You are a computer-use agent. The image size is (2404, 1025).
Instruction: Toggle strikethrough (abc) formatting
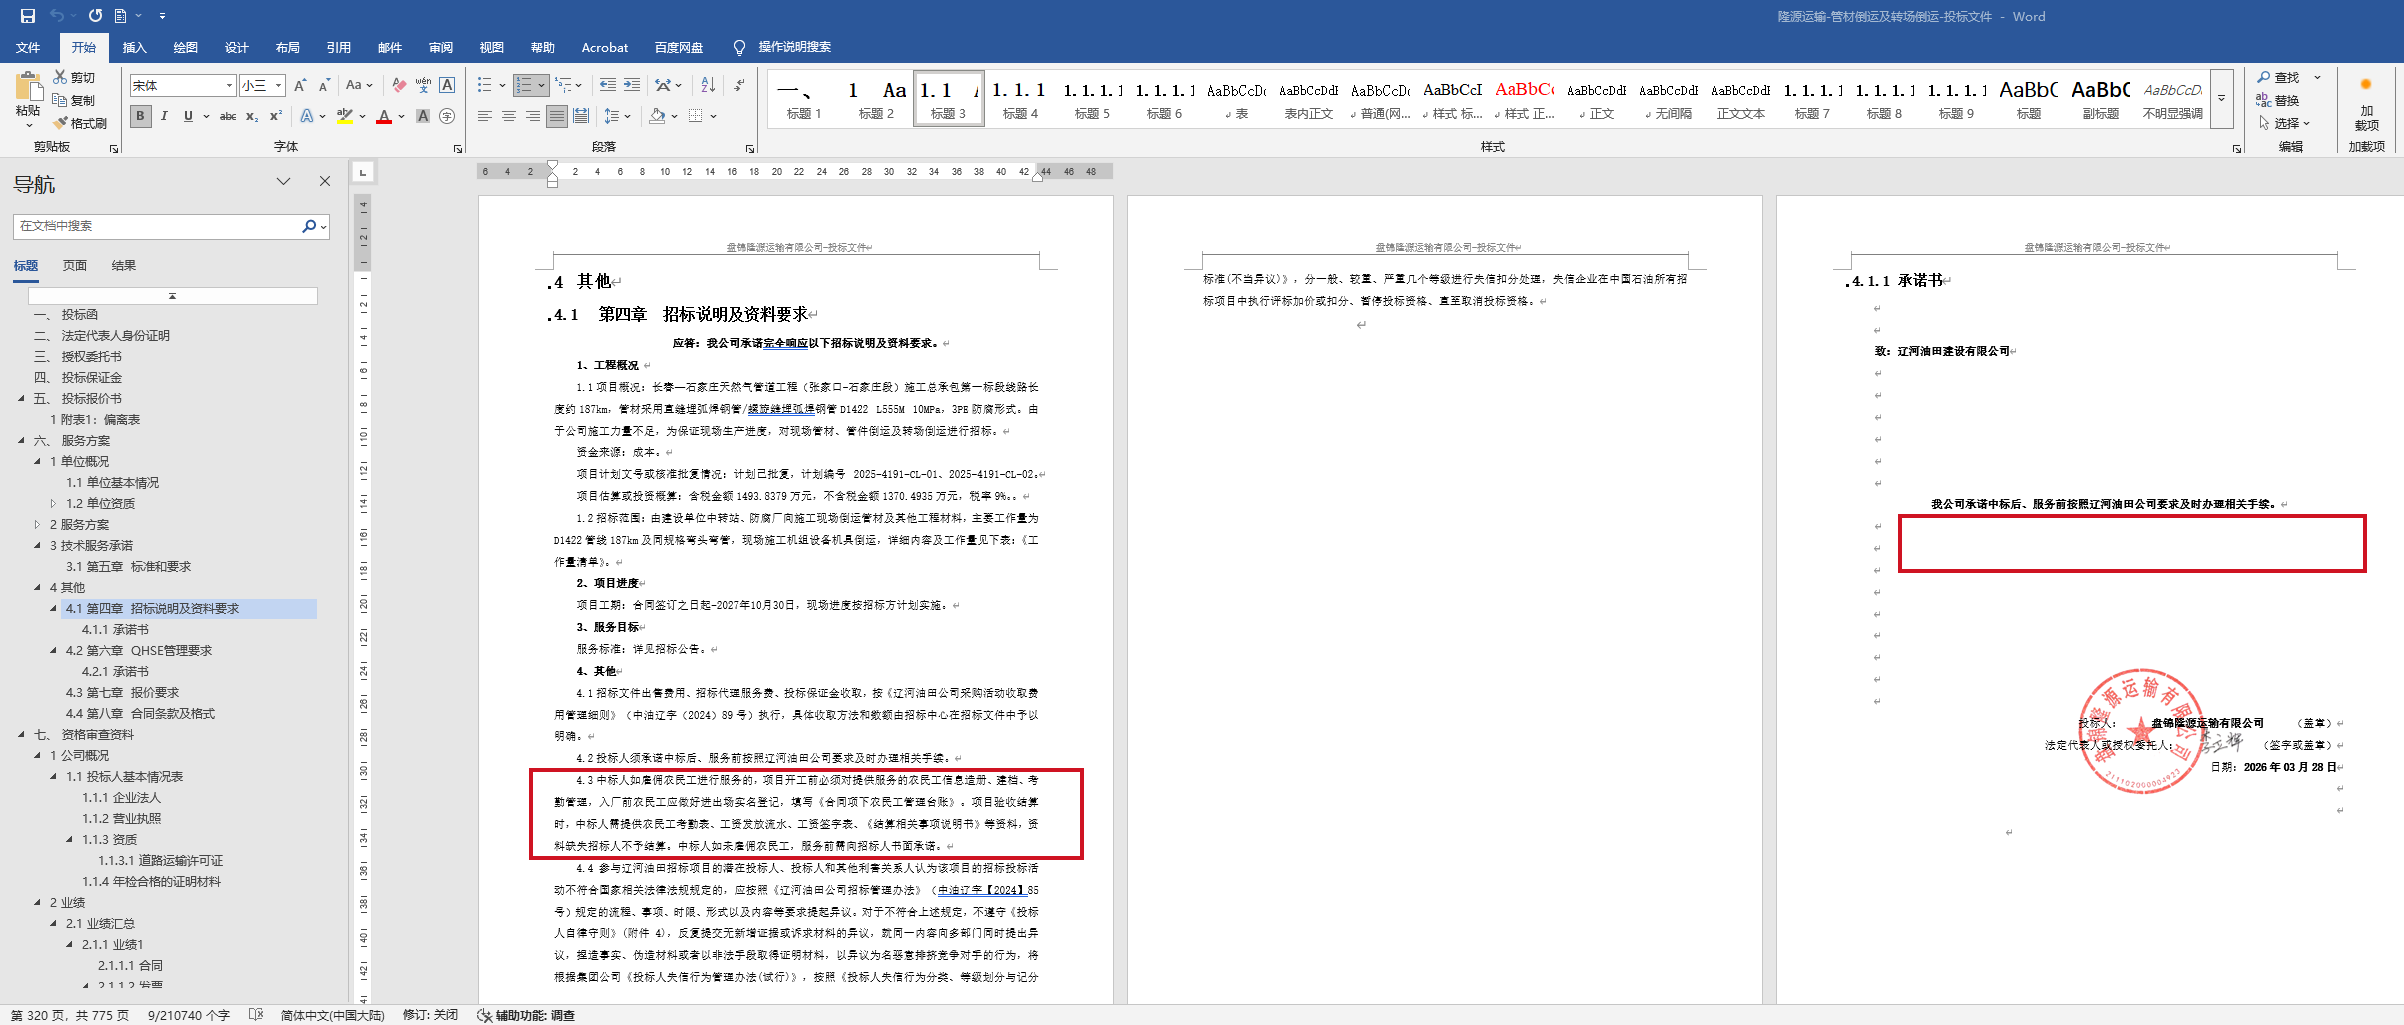pos(228,116)
